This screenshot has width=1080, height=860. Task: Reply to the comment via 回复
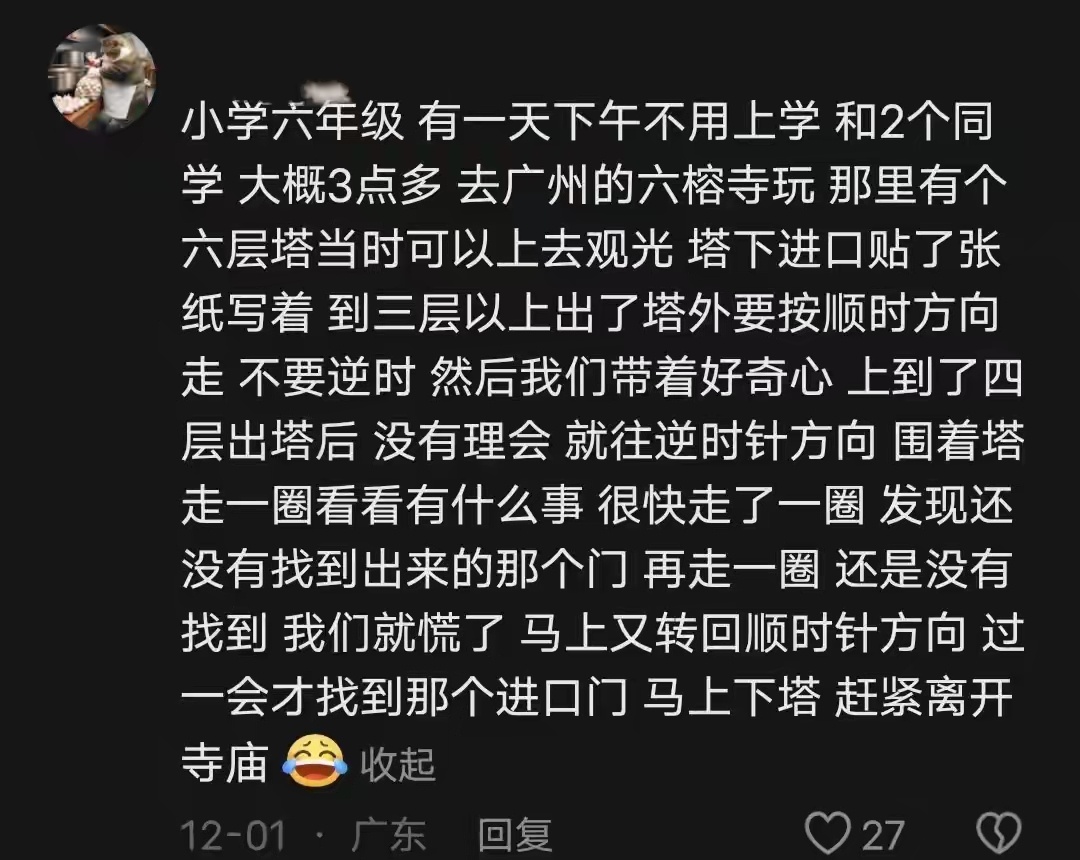tap(515, 835)
